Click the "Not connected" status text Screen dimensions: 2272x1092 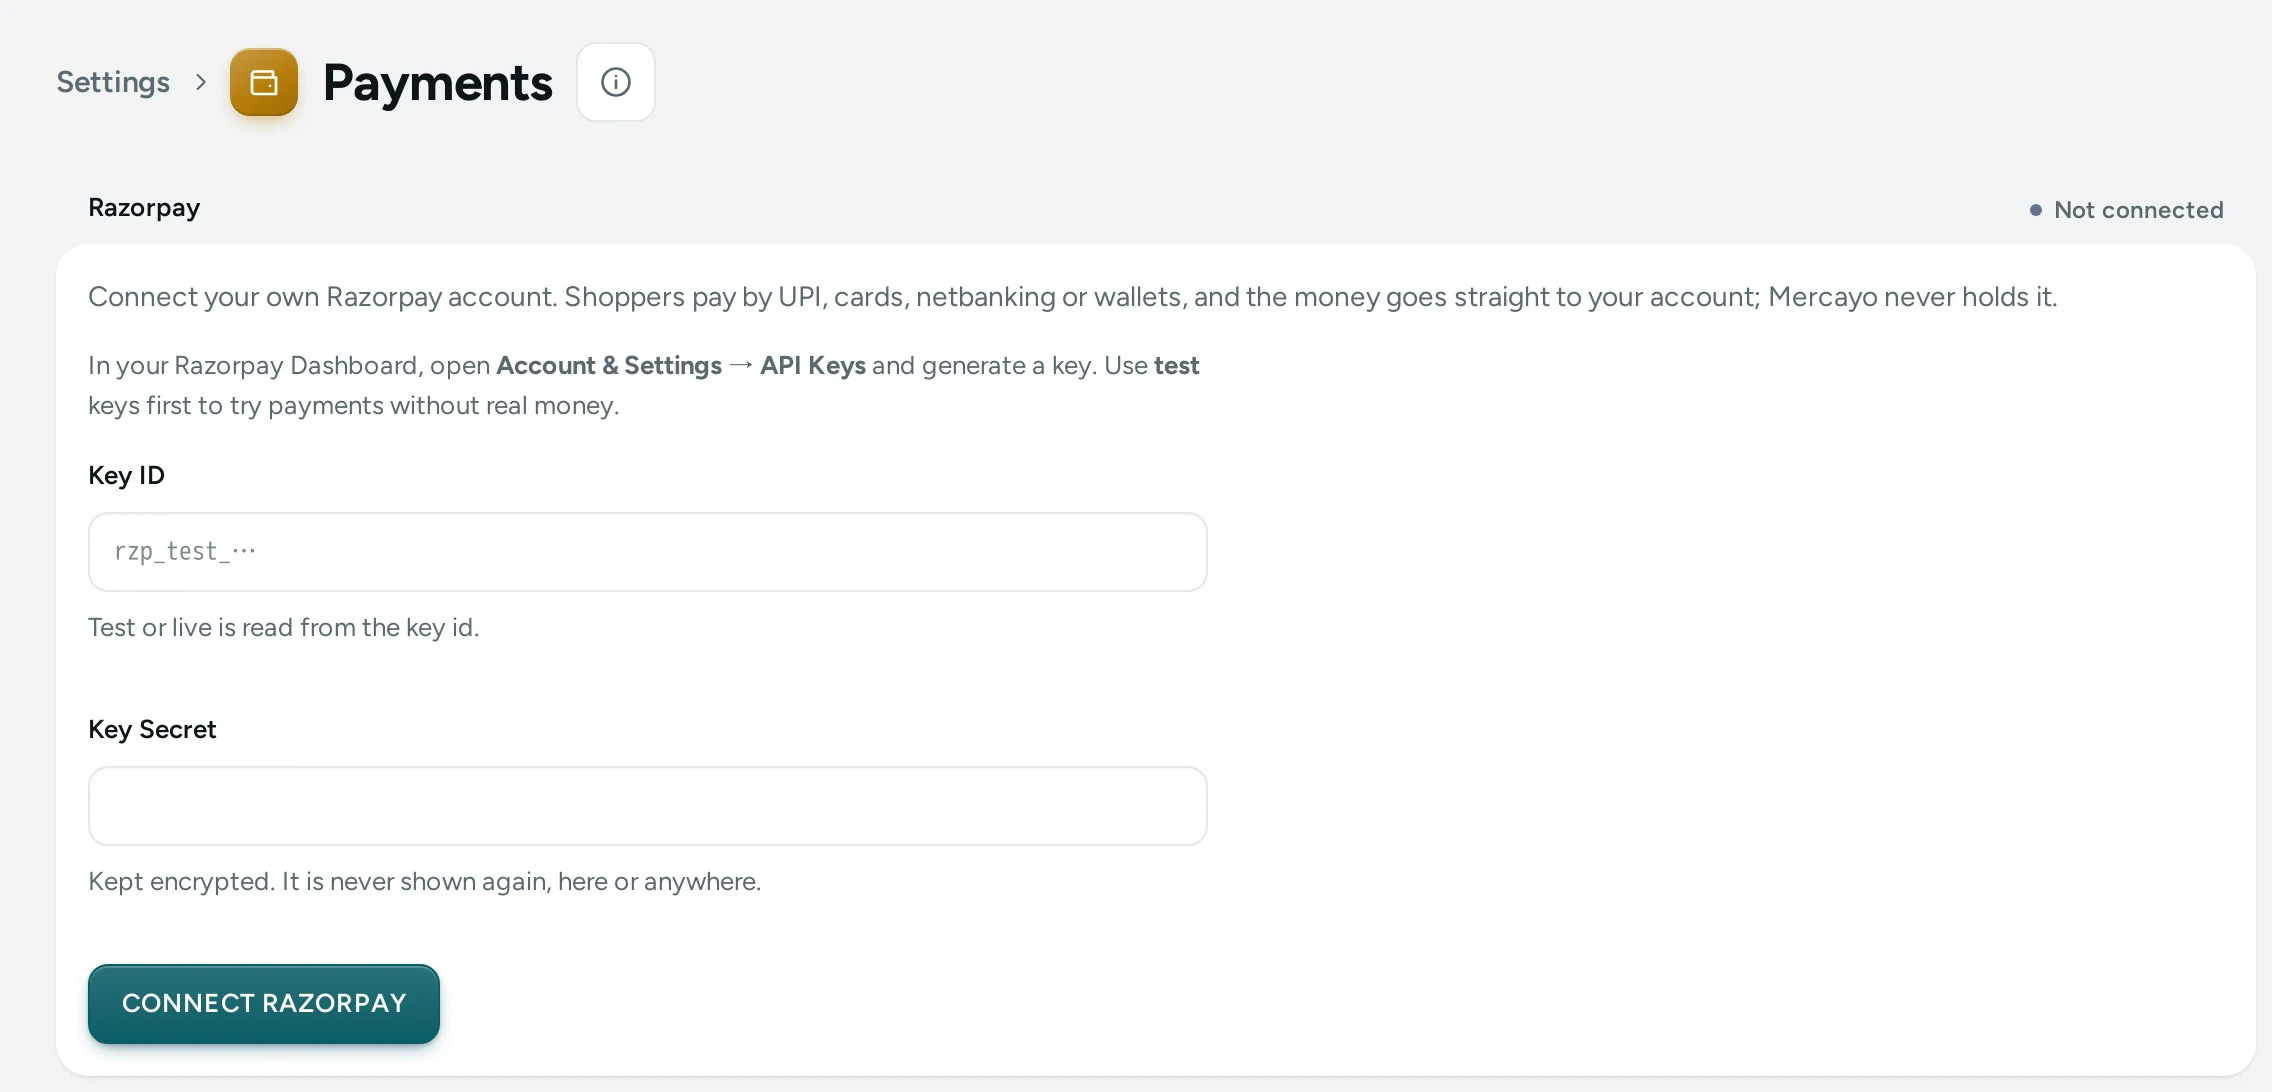[2138, 210]
